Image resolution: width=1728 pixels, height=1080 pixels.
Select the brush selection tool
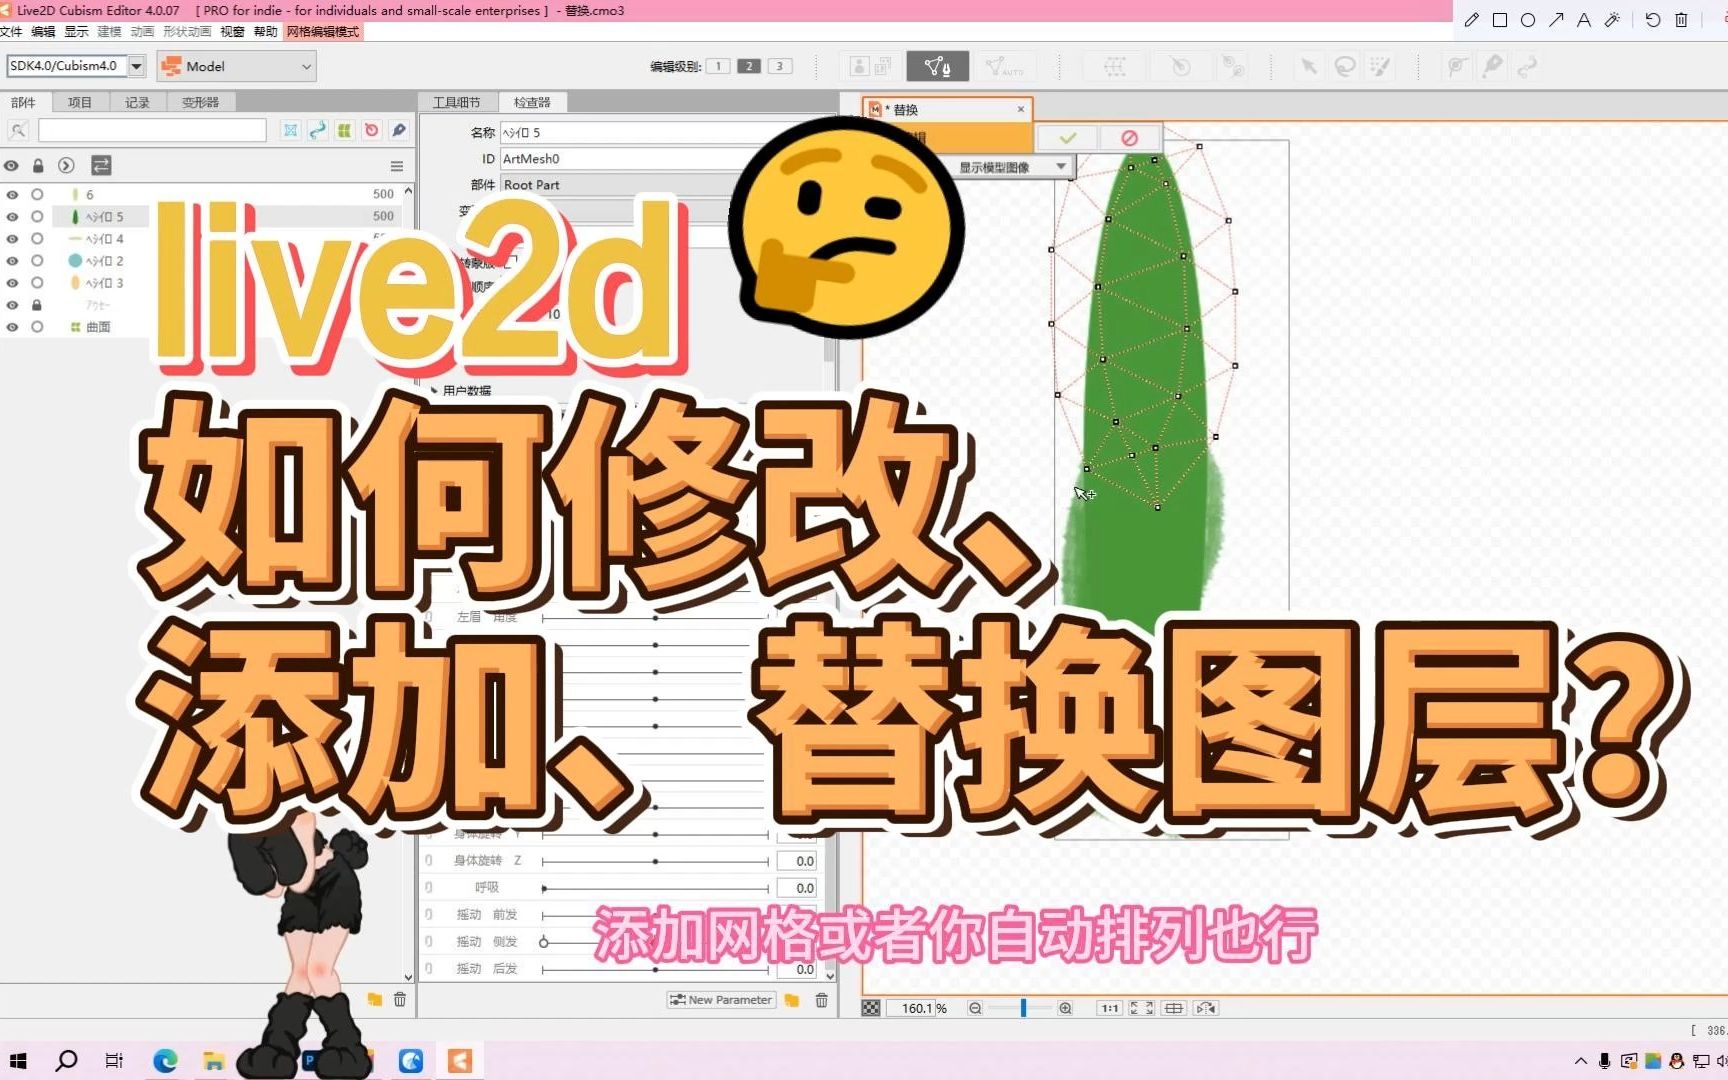tap(1380, 66)
